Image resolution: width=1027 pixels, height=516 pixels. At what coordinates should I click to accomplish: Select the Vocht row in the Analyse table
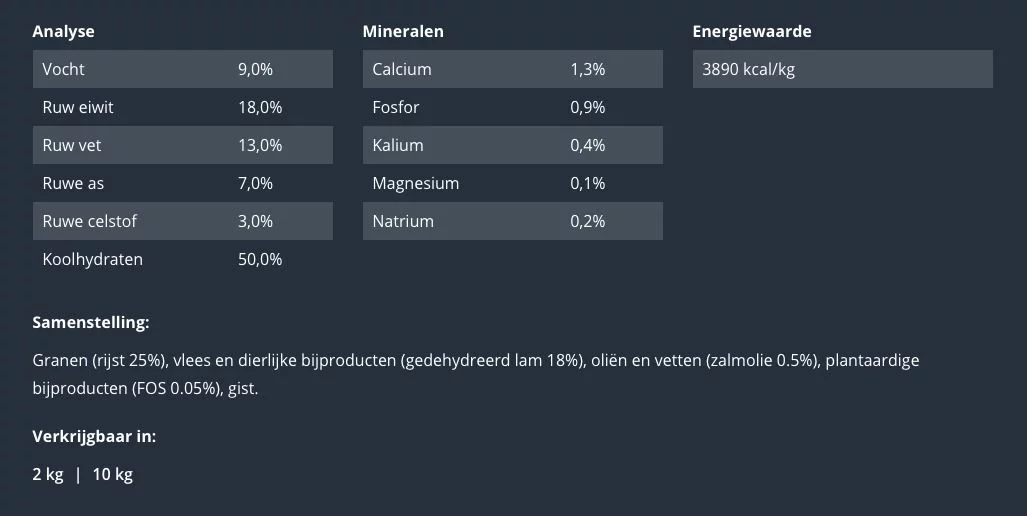pos(182,70)
